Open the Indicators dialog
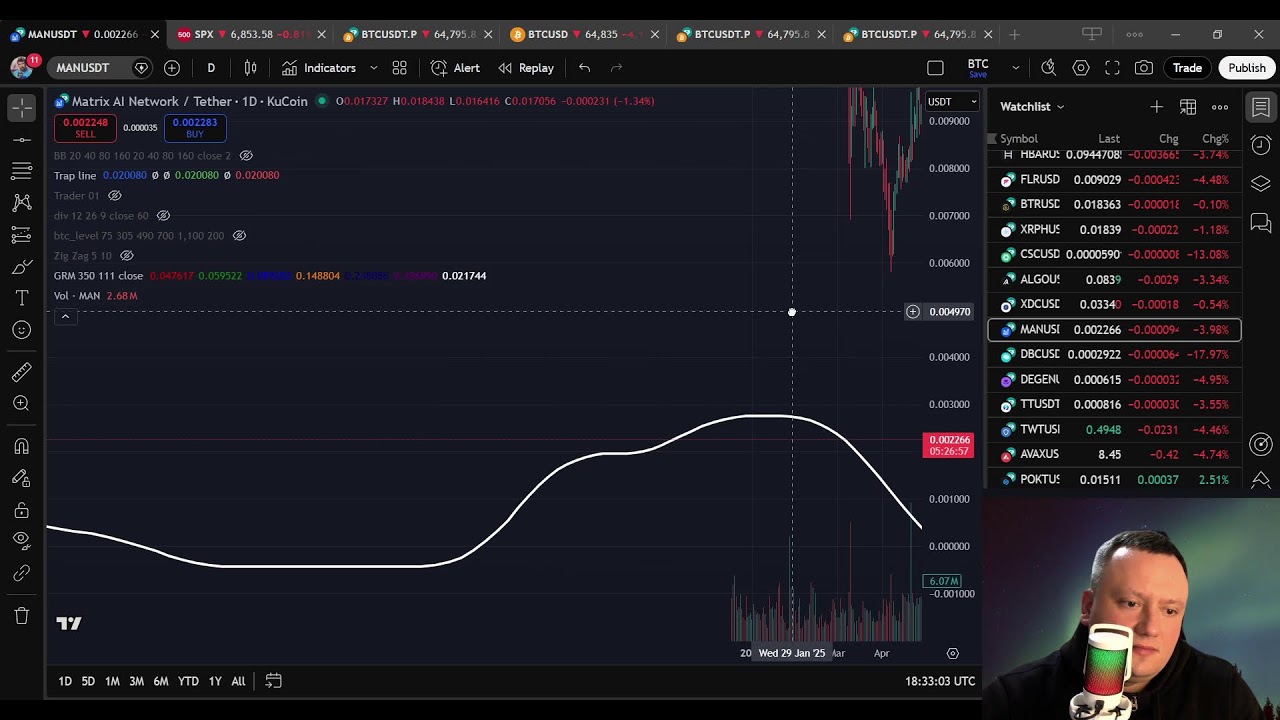1280x720 pixels. [319, 68]
